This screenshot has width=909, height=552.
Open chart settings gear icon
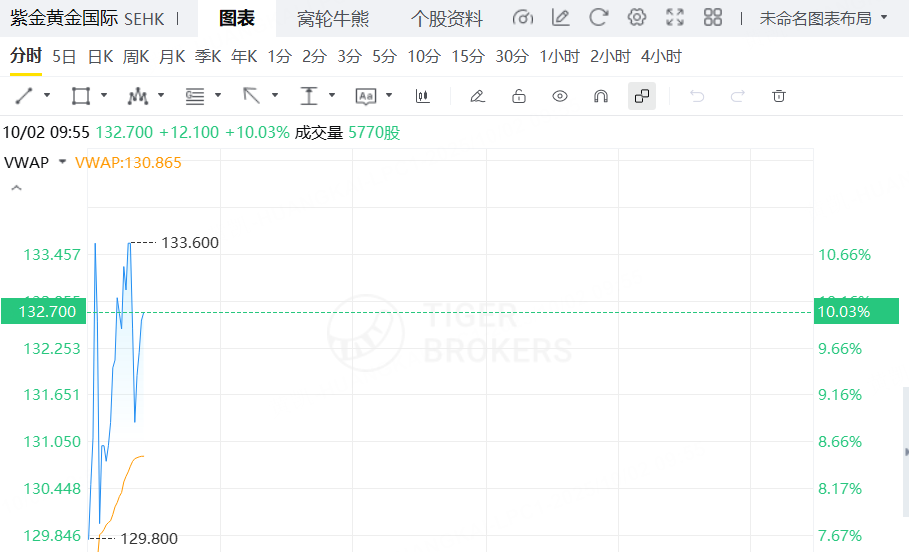pyautogui.click(x=636, y=18)
